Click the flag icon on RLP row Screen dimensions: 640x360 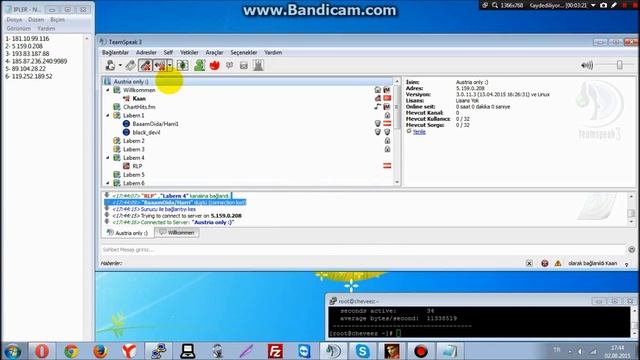387,166
